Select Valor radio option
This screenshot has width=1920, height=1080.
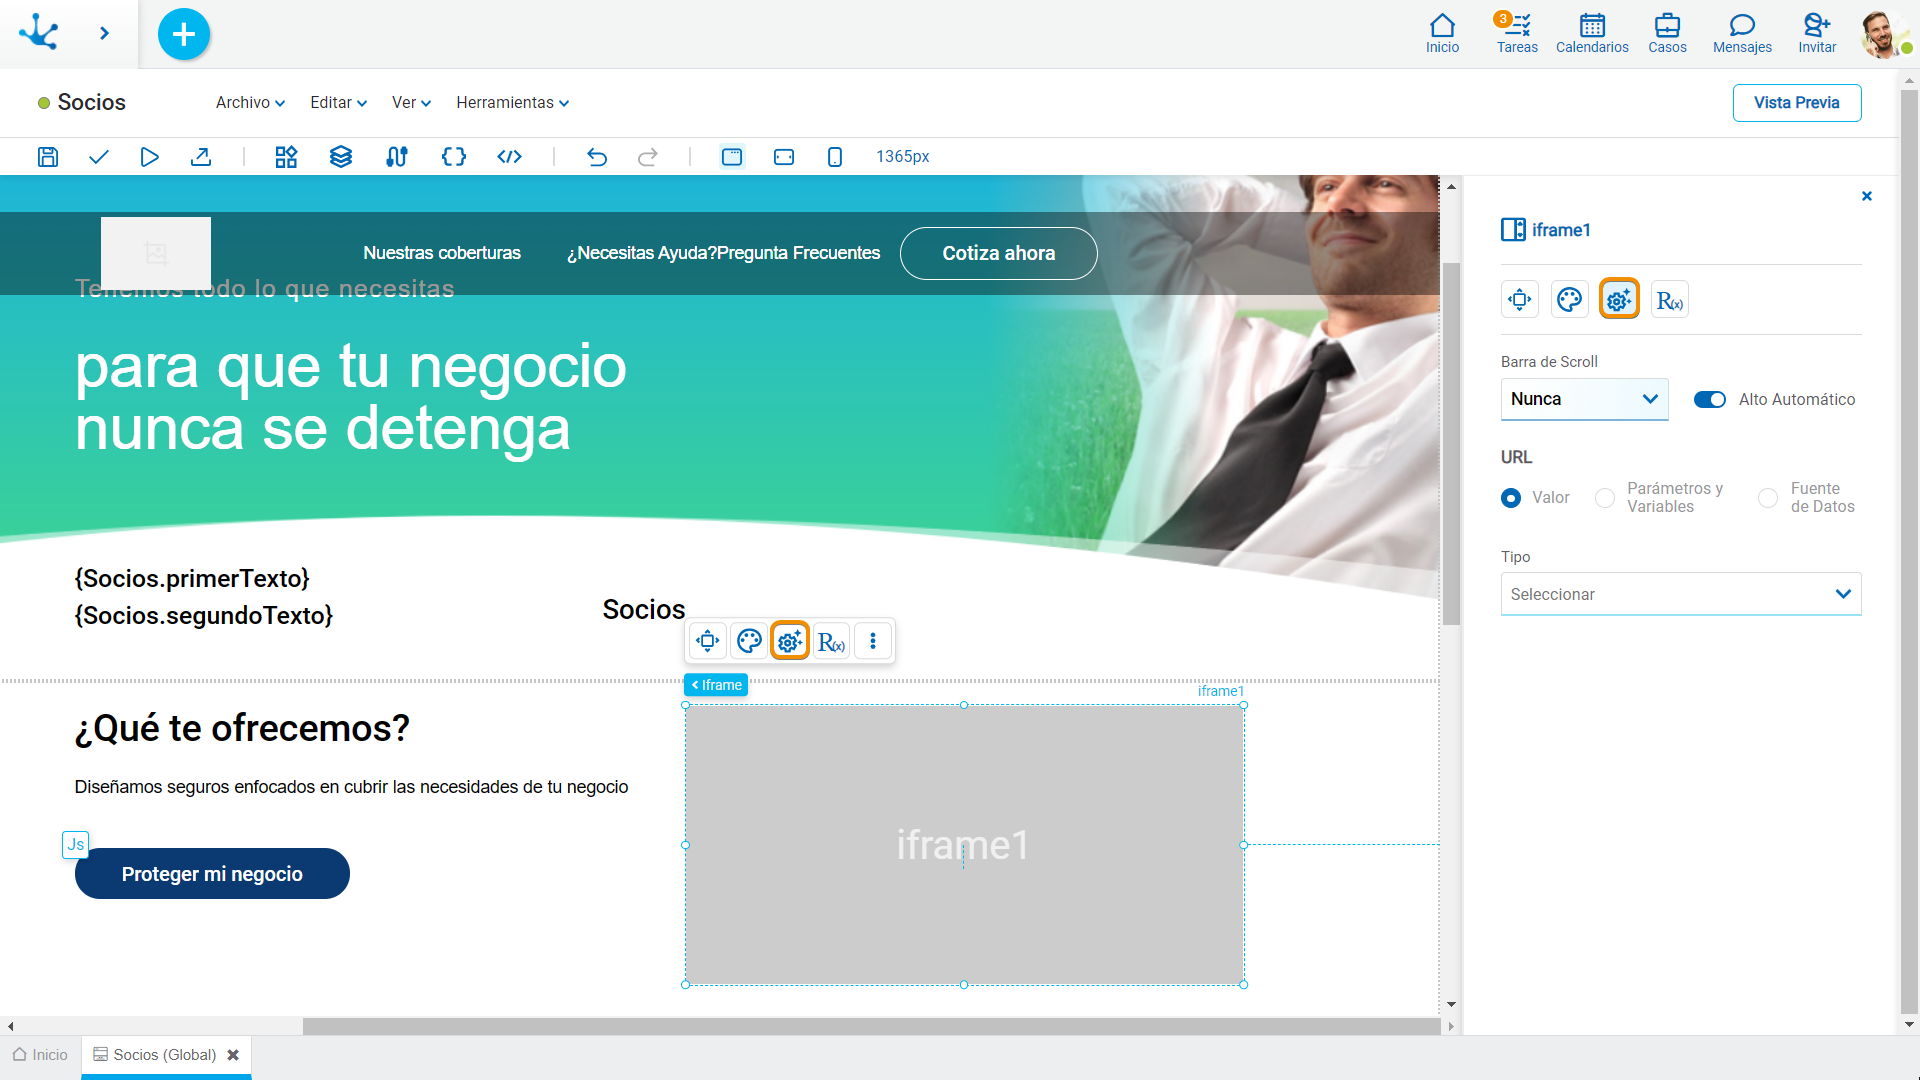(x=1511, y=498)
